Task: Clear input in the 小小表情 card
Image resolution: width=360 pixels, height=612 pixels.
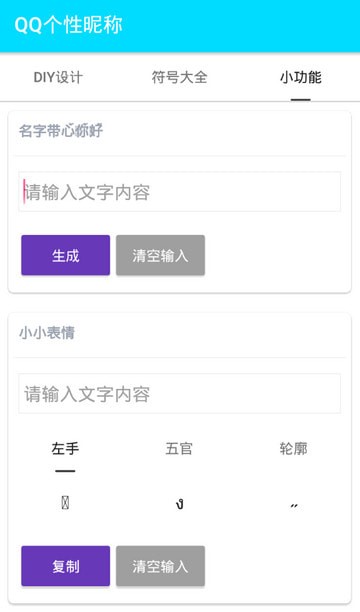Action: point(160,566)
